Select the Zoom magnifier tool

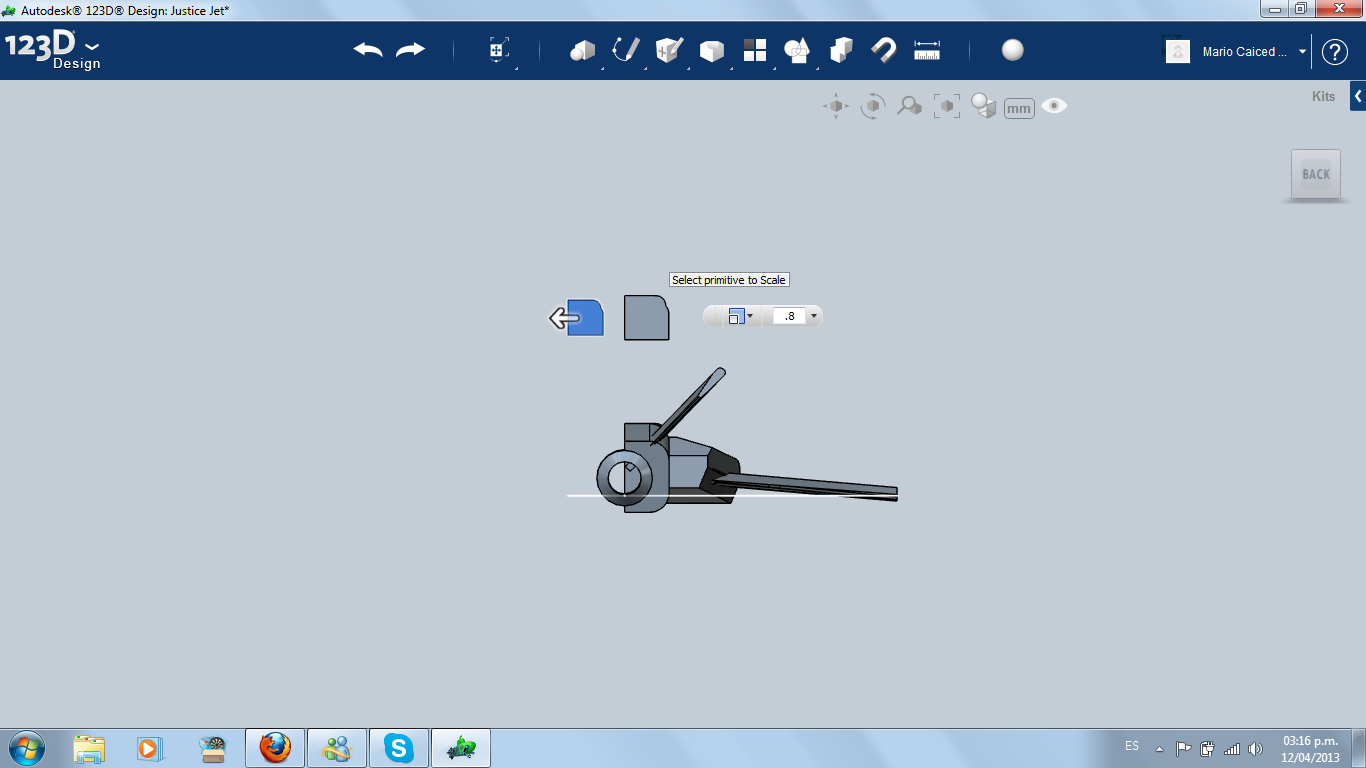[x=909, y=106]
